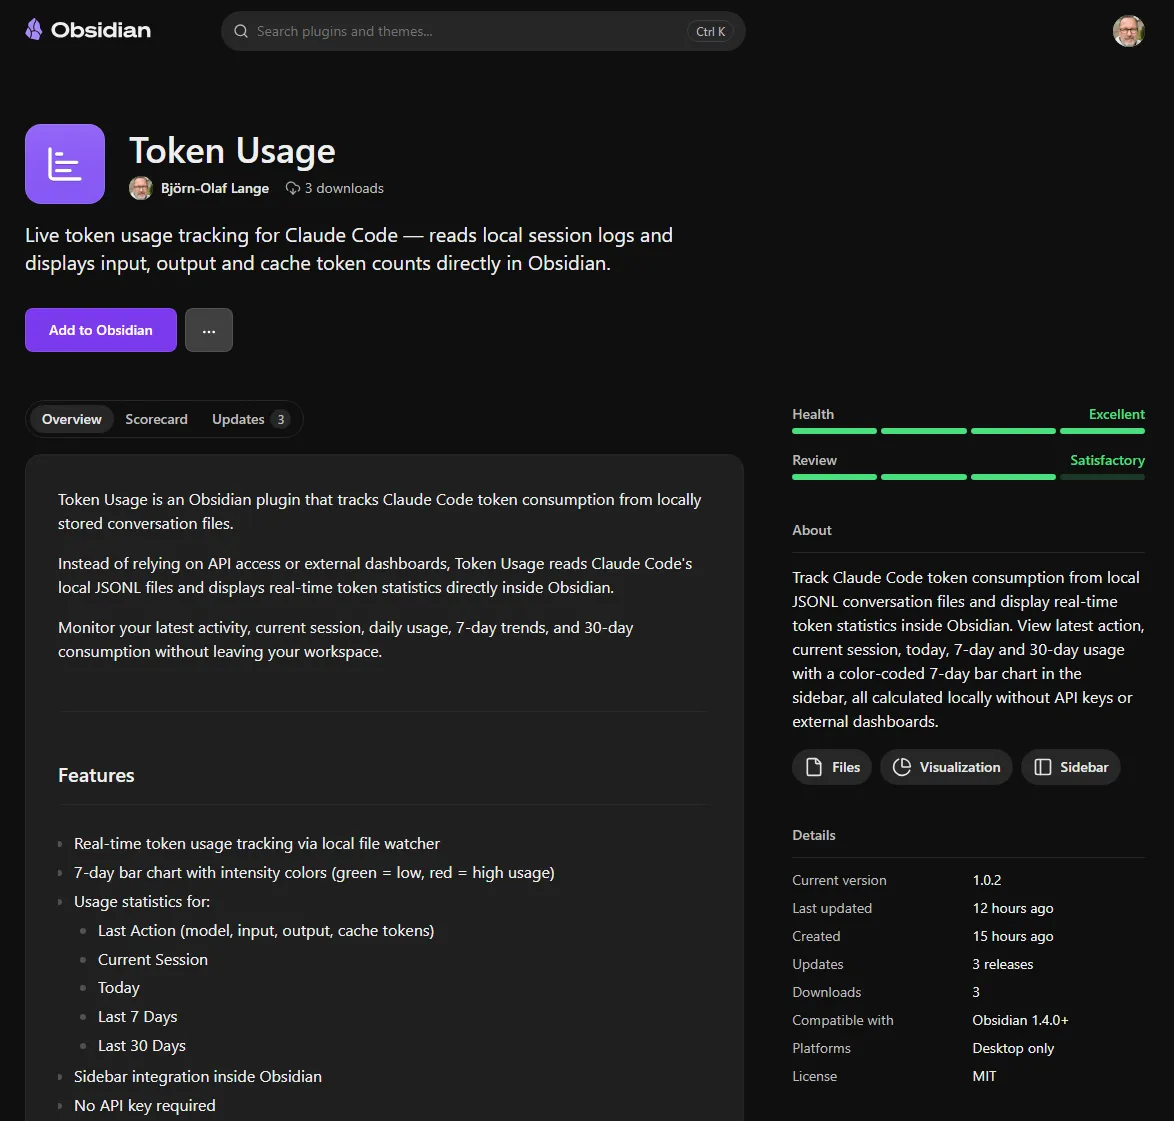This screenshot has width=1174, height=1121.
Task: Open the user profile avatar menu
Action: (1128, 31)
